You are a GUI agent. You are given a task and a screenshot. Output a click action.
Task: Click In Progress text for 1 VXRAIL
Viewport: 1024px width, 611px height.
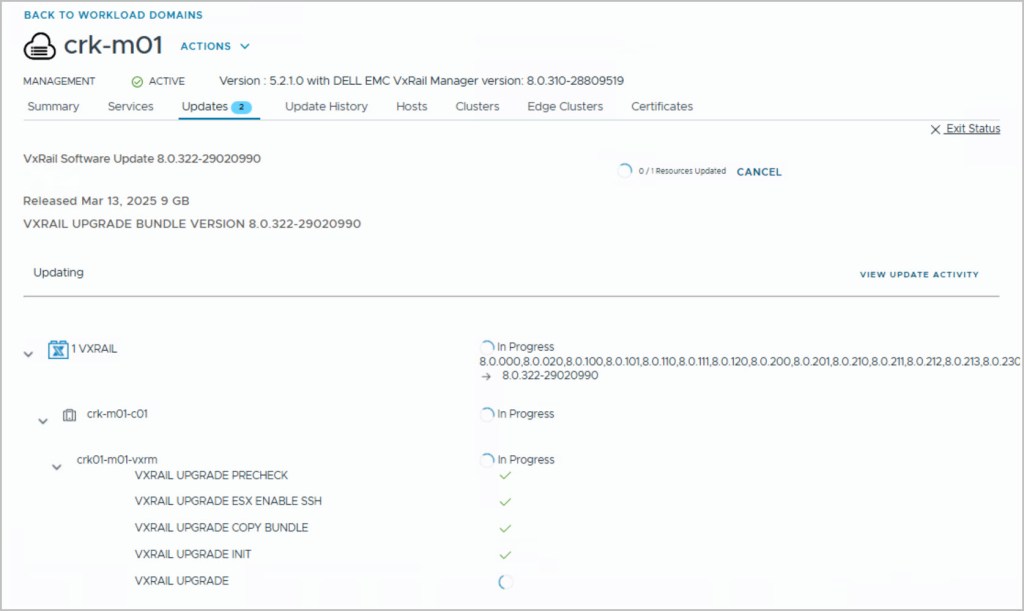(526, 347)
